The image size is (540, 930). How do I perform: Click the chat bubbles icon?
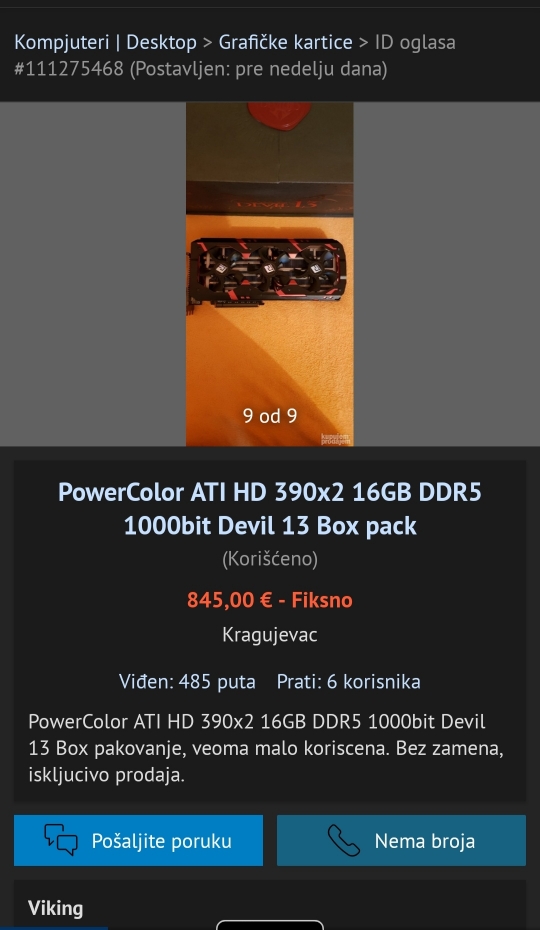61,840
